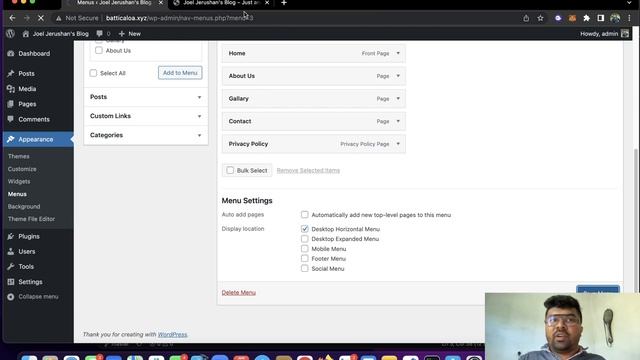Close the Menus browser tab
640x360 pixels.
click(161, 3)
